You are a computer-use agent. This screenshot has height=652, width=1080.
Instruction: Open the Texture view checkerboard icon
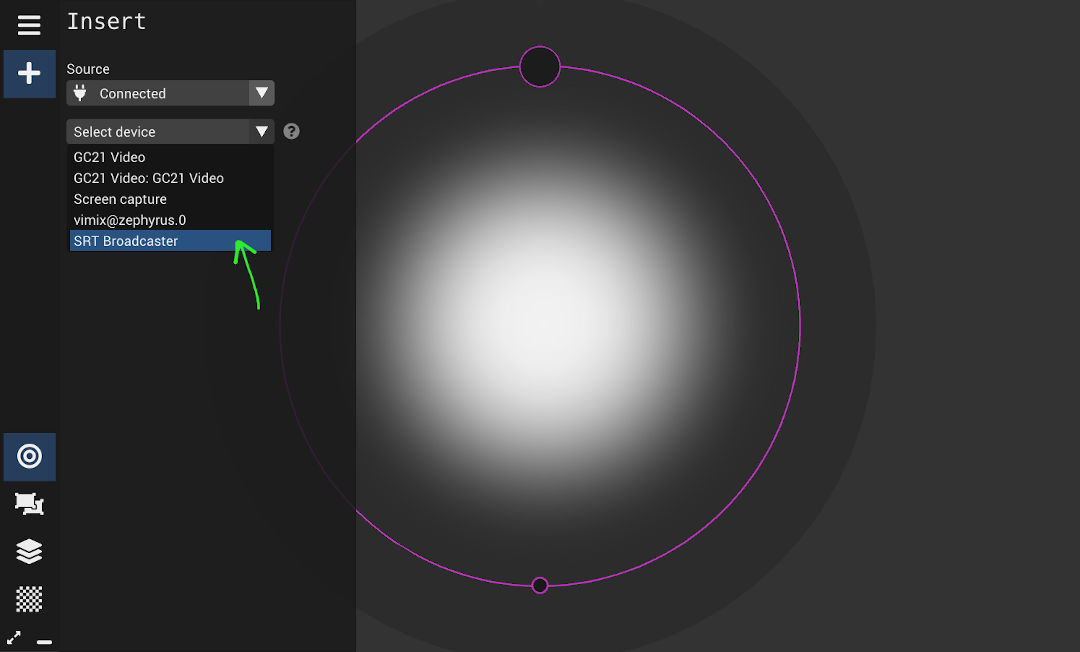pyautogui.click(x=29, y=599)
